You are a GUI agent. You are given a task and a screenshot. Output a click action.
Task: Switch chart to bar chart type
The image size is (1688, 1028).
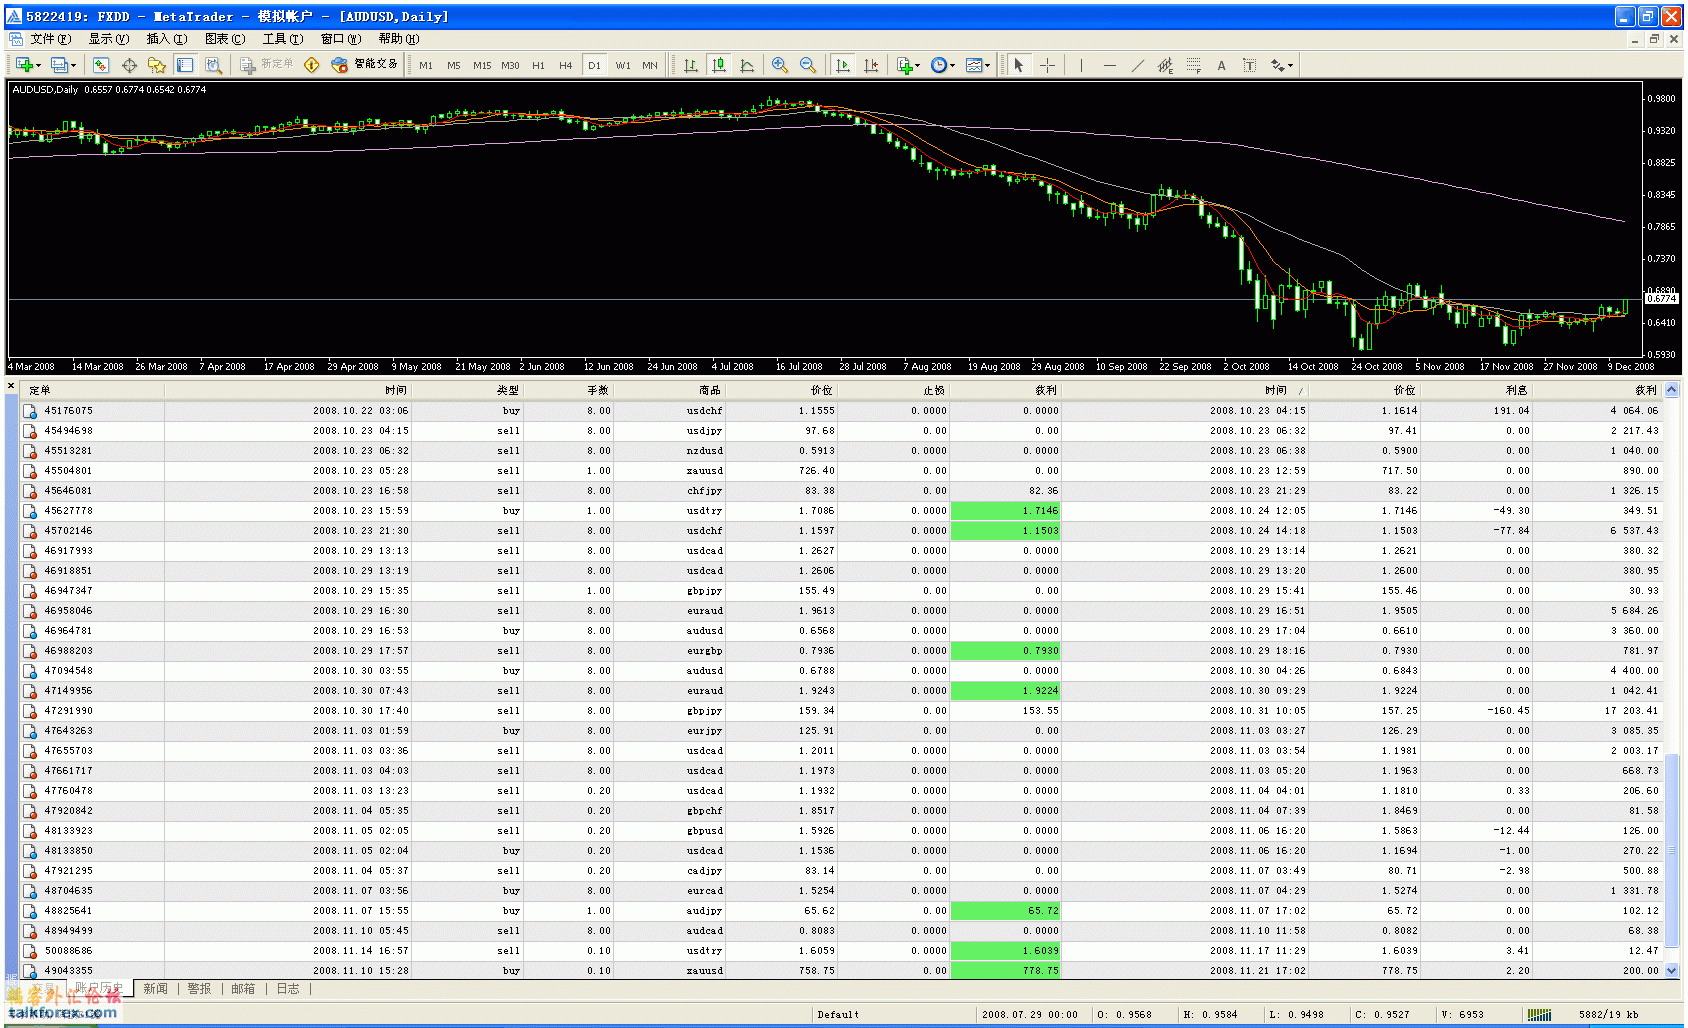tap(690, 65)
